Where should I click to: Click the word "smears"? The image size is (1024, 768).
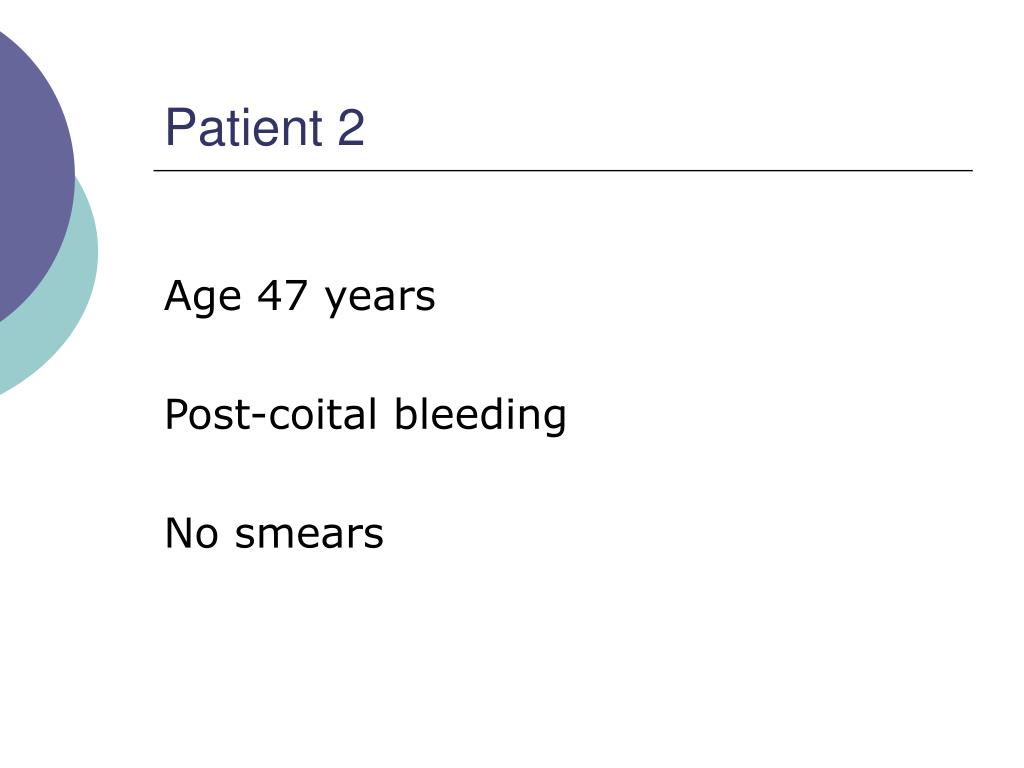click(309, 534)
